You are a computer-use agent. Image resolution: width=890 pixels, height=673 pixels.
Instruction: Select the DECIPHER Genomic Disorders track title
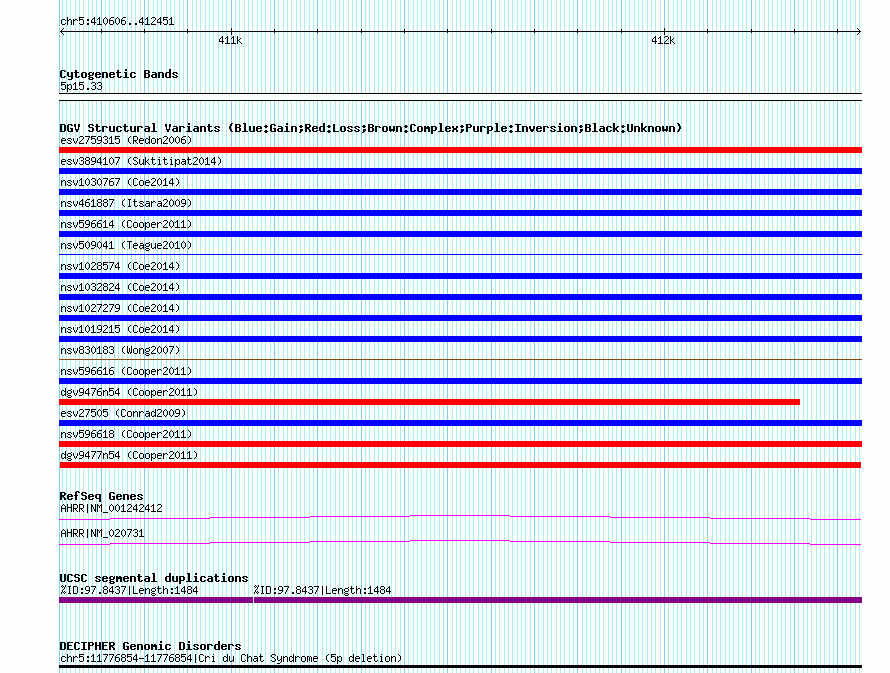(150, 646)
